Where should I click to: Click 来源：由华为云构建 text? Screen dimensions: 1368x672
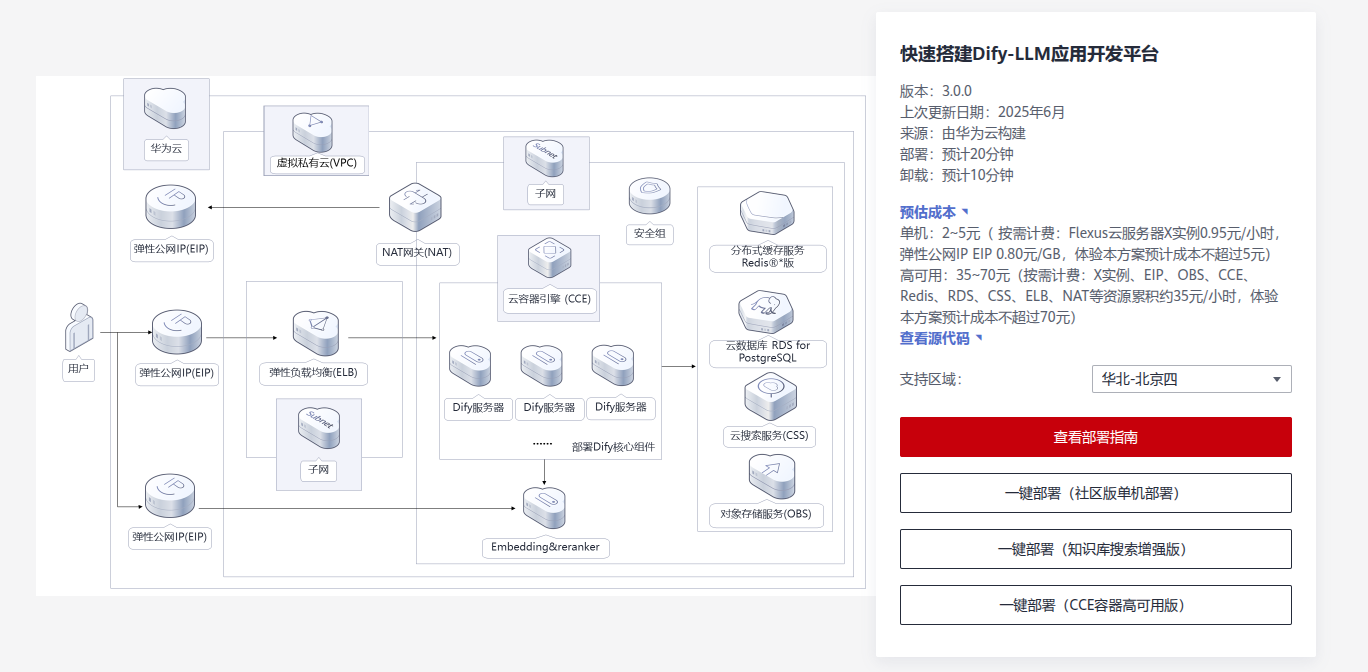pyautogui.click(x=963, y=133)
